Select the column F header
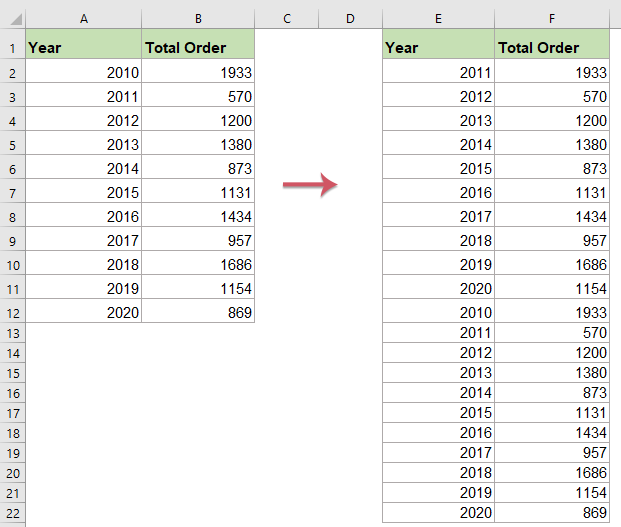The width and height of the screenshot is (621, 527). coord(552,19)
